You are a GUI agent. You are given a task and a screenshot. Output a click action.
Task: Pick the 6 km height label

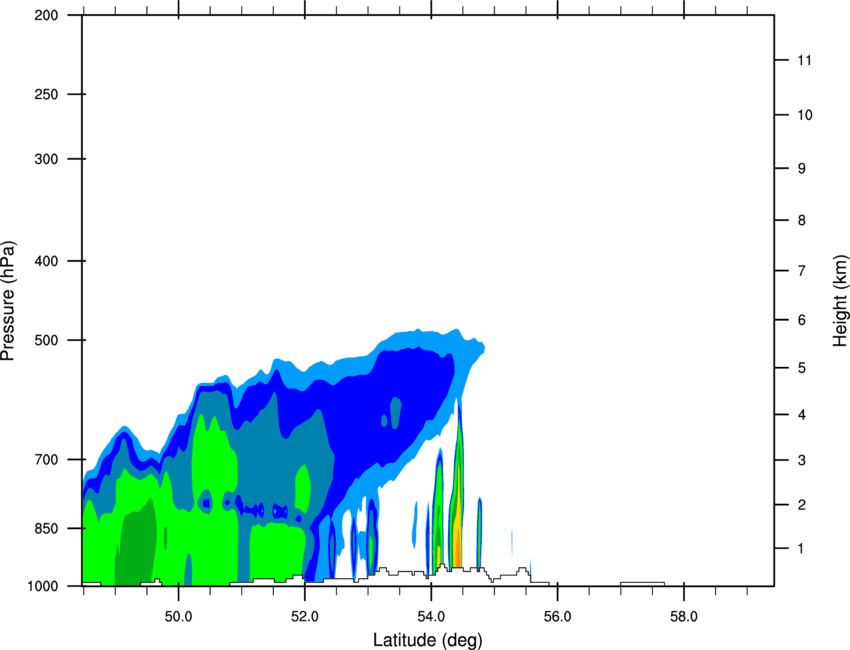(801, 320)
